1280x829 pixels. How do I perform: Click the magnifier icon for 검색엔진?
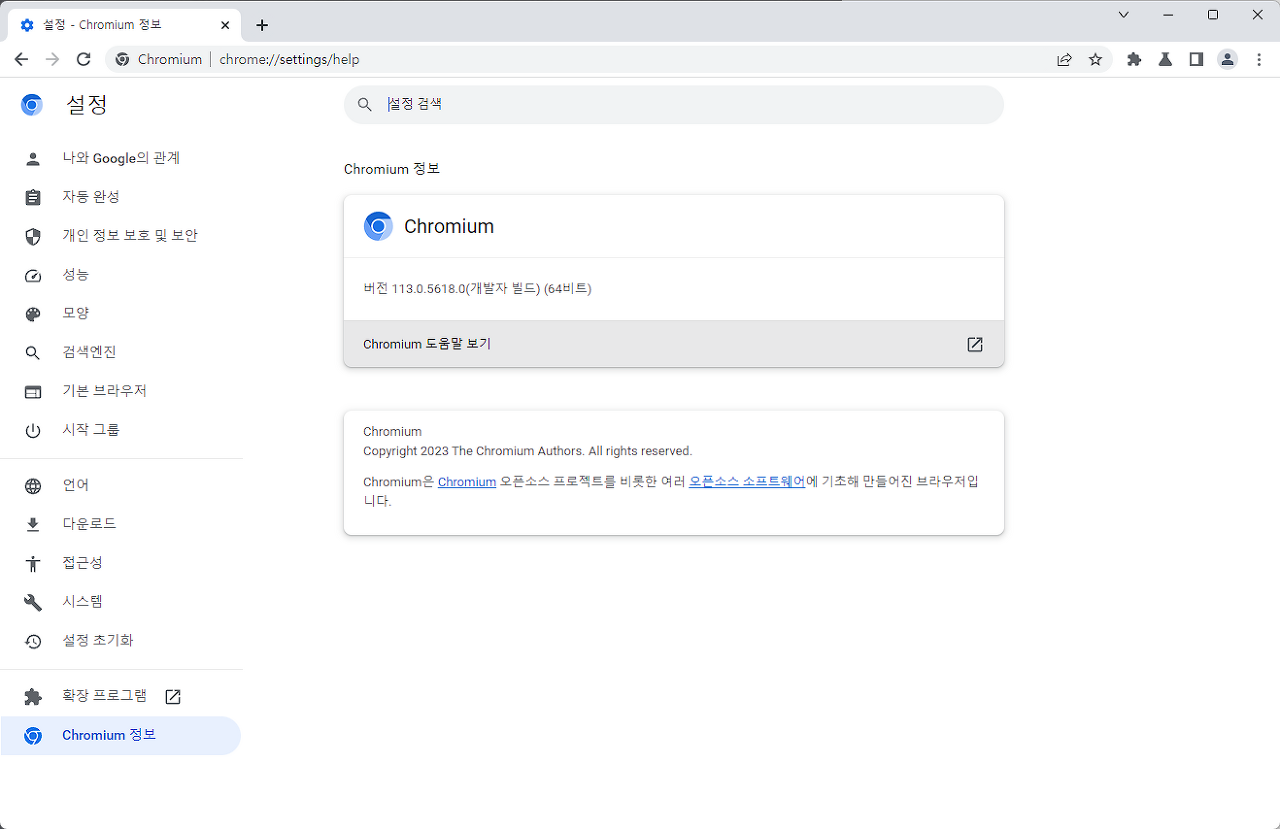(x=33, y=353)
